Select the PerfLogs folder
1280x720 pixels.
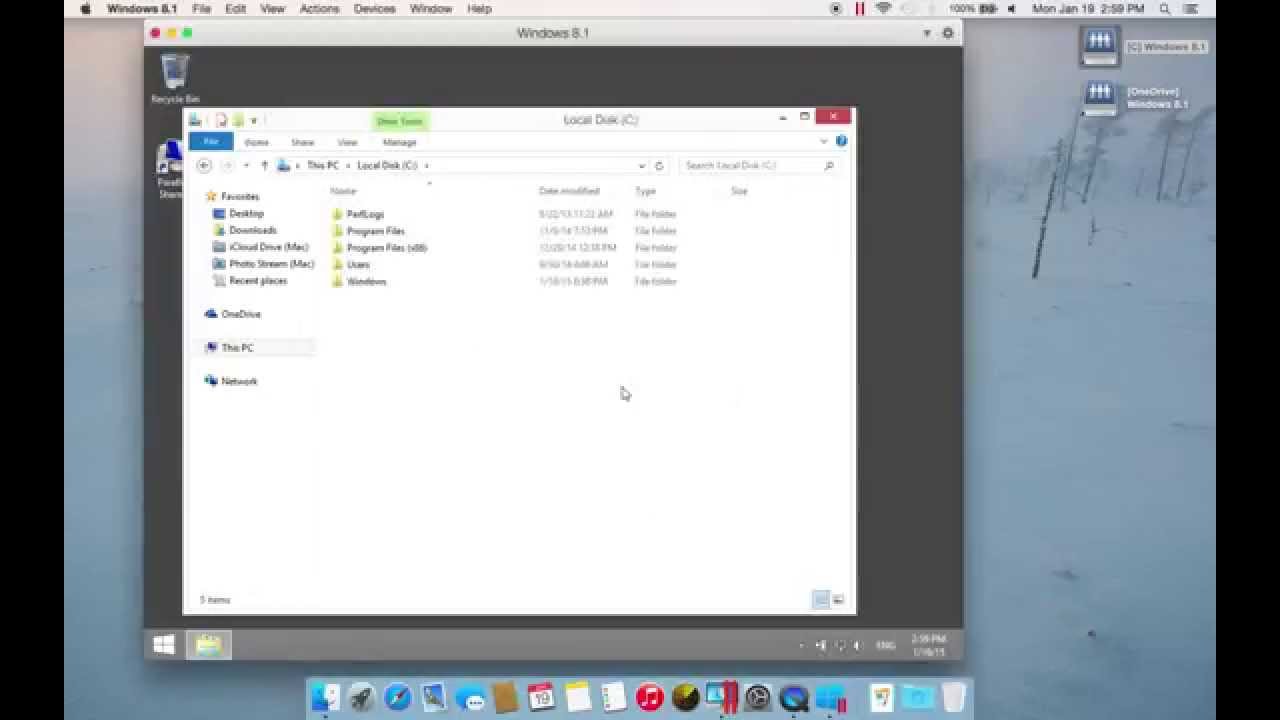coord(358,214)
